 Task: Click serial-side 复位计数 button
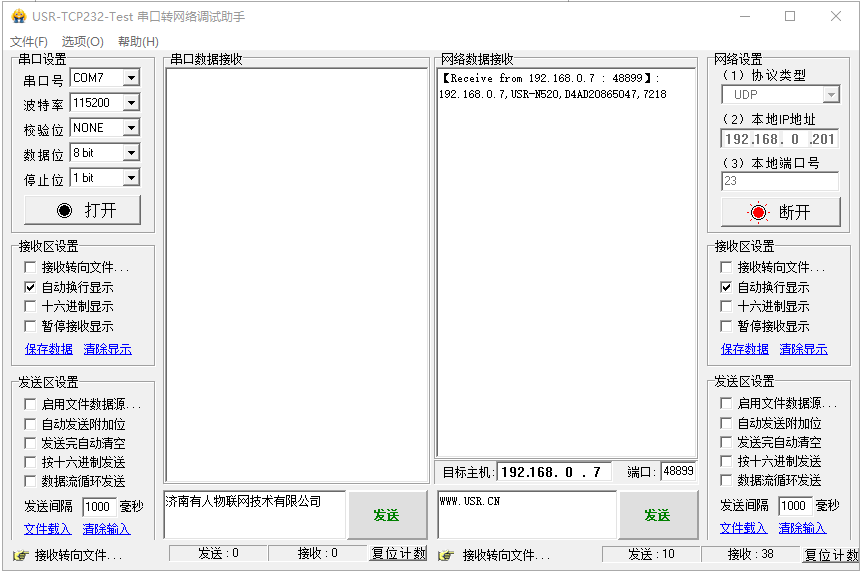pyautogui.click(x=398, y=554)
